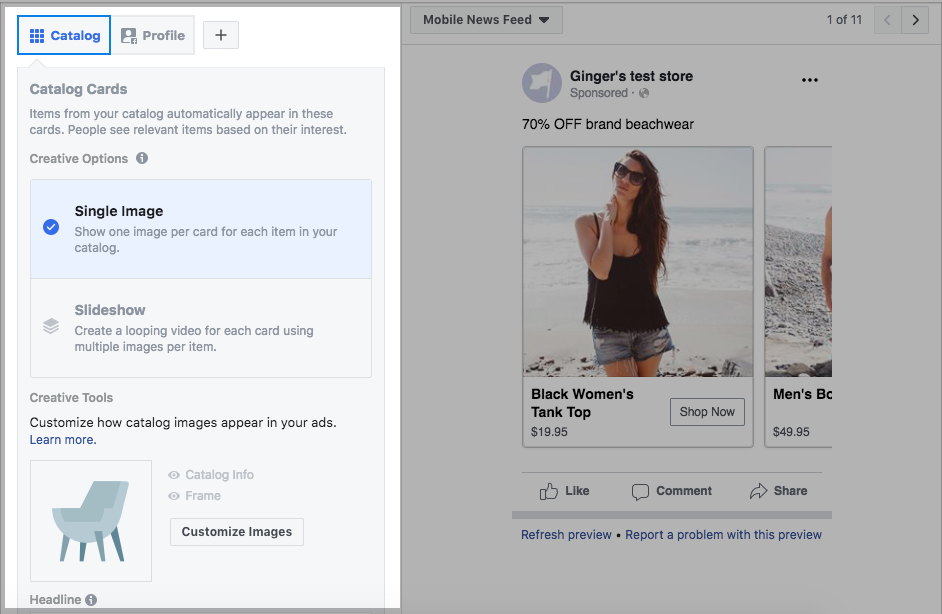This screenshot has height=614, width=942.
Task: Open the Learn more link
Action: point(62,440)
